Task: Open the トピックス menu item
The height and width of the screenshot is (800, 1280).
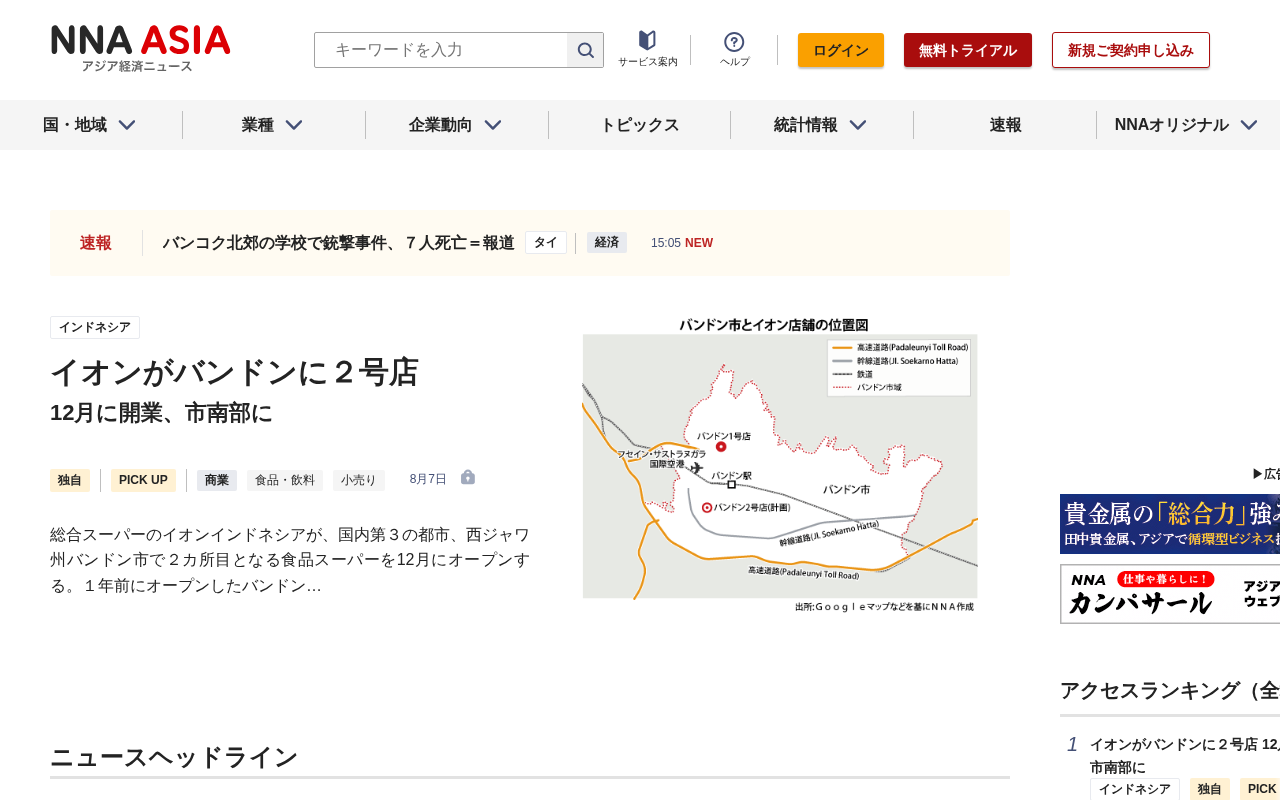Action: [639, 125]
